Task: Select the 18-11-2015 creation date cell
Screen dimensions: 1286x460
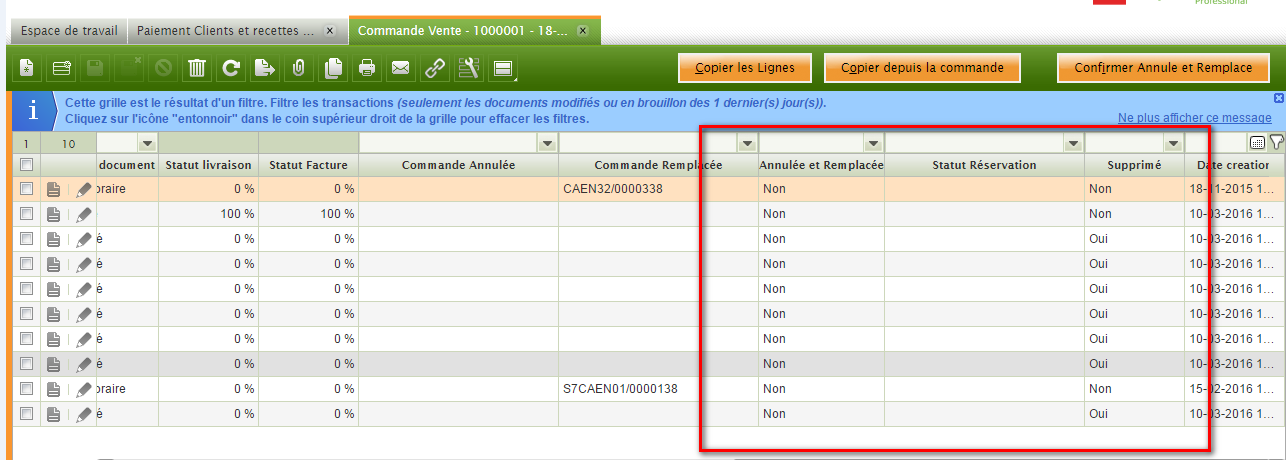Action: 1235,189
